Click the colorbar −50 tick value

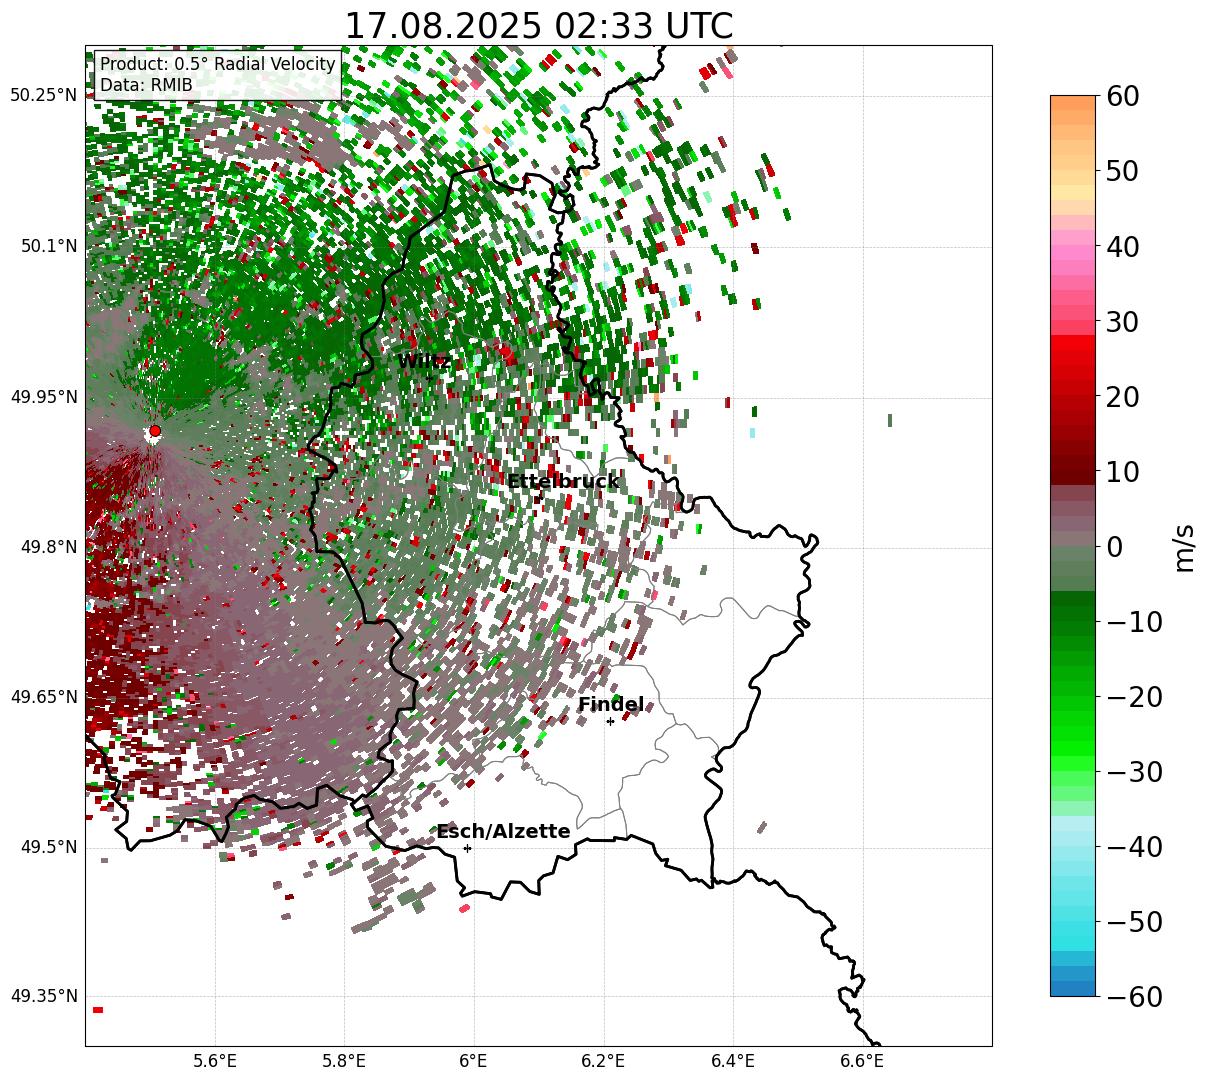point(1134,922)
